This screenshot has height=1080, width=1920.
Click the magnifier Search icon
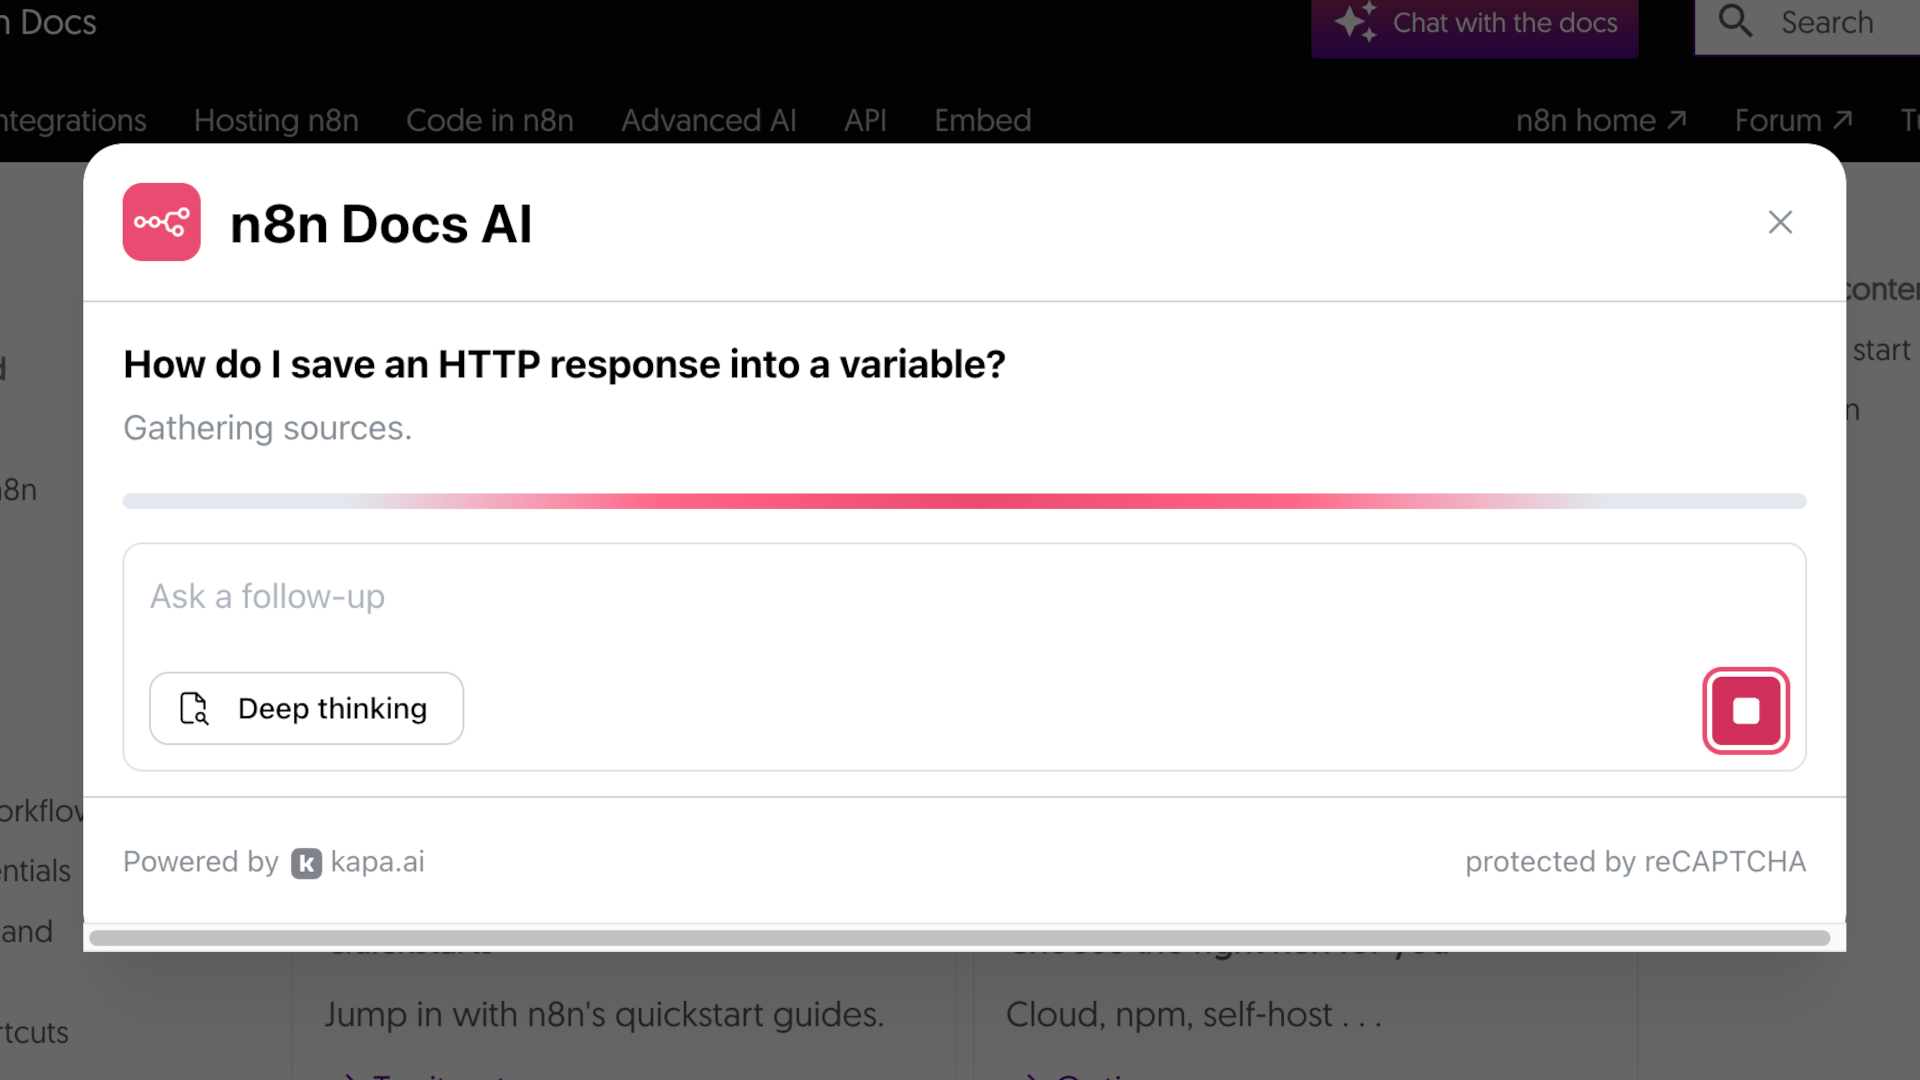click(1735, 21)
